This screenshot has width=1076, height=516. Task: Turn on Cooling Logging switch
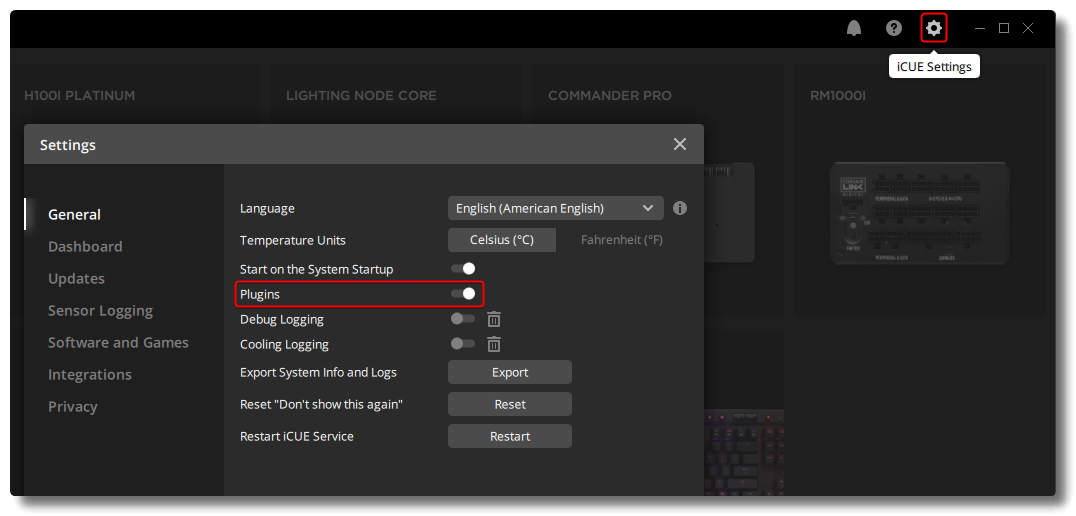[x=463, y=344]
